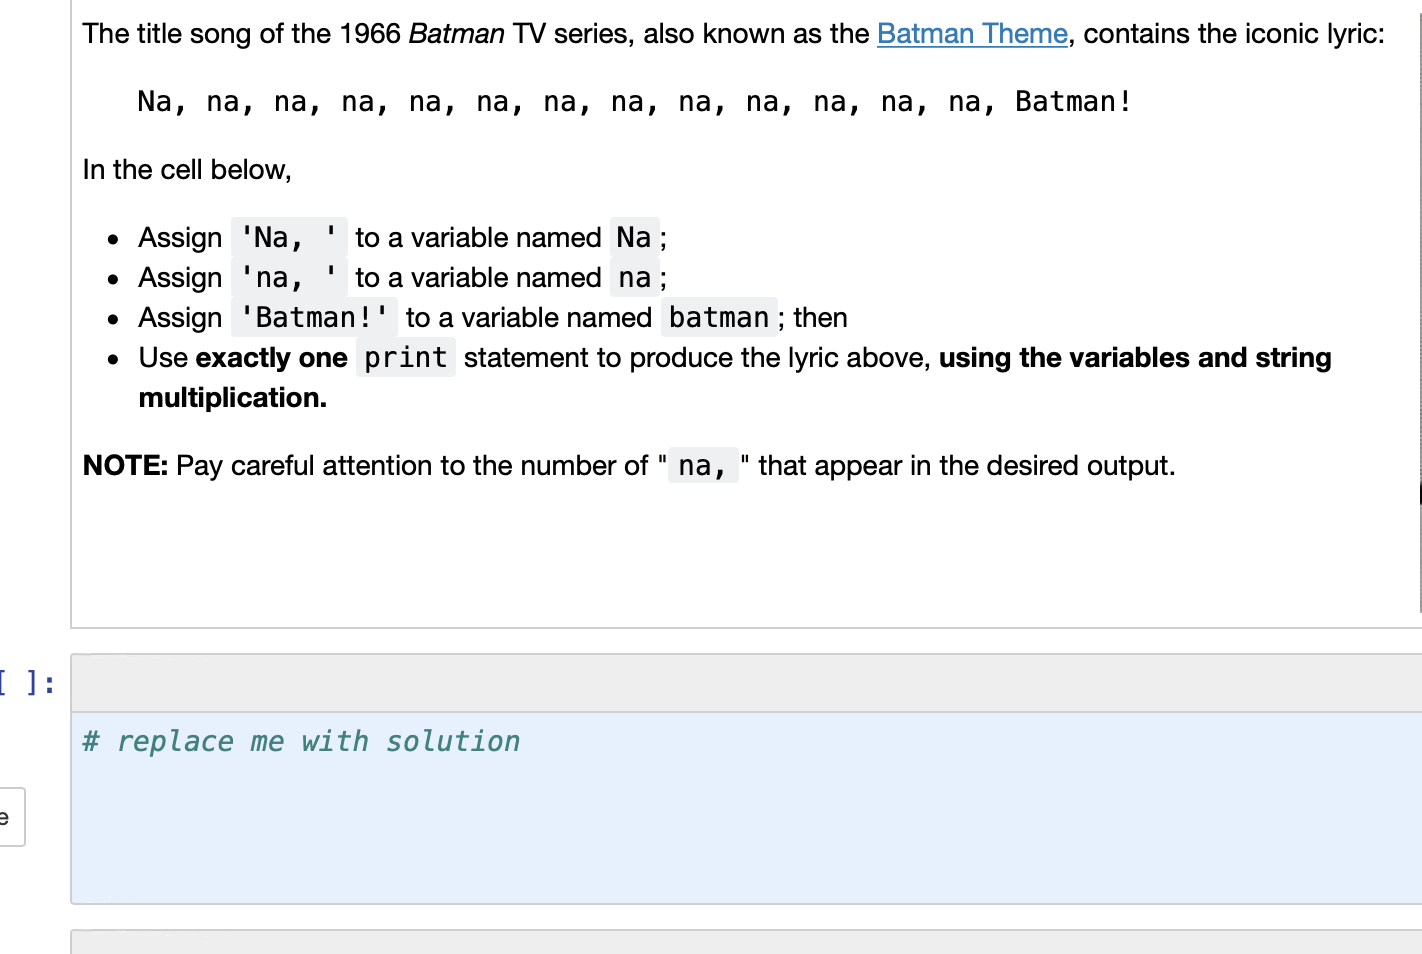Click the partially visible button on left edge
This screenshot has height=954, width=1422.
12,817
